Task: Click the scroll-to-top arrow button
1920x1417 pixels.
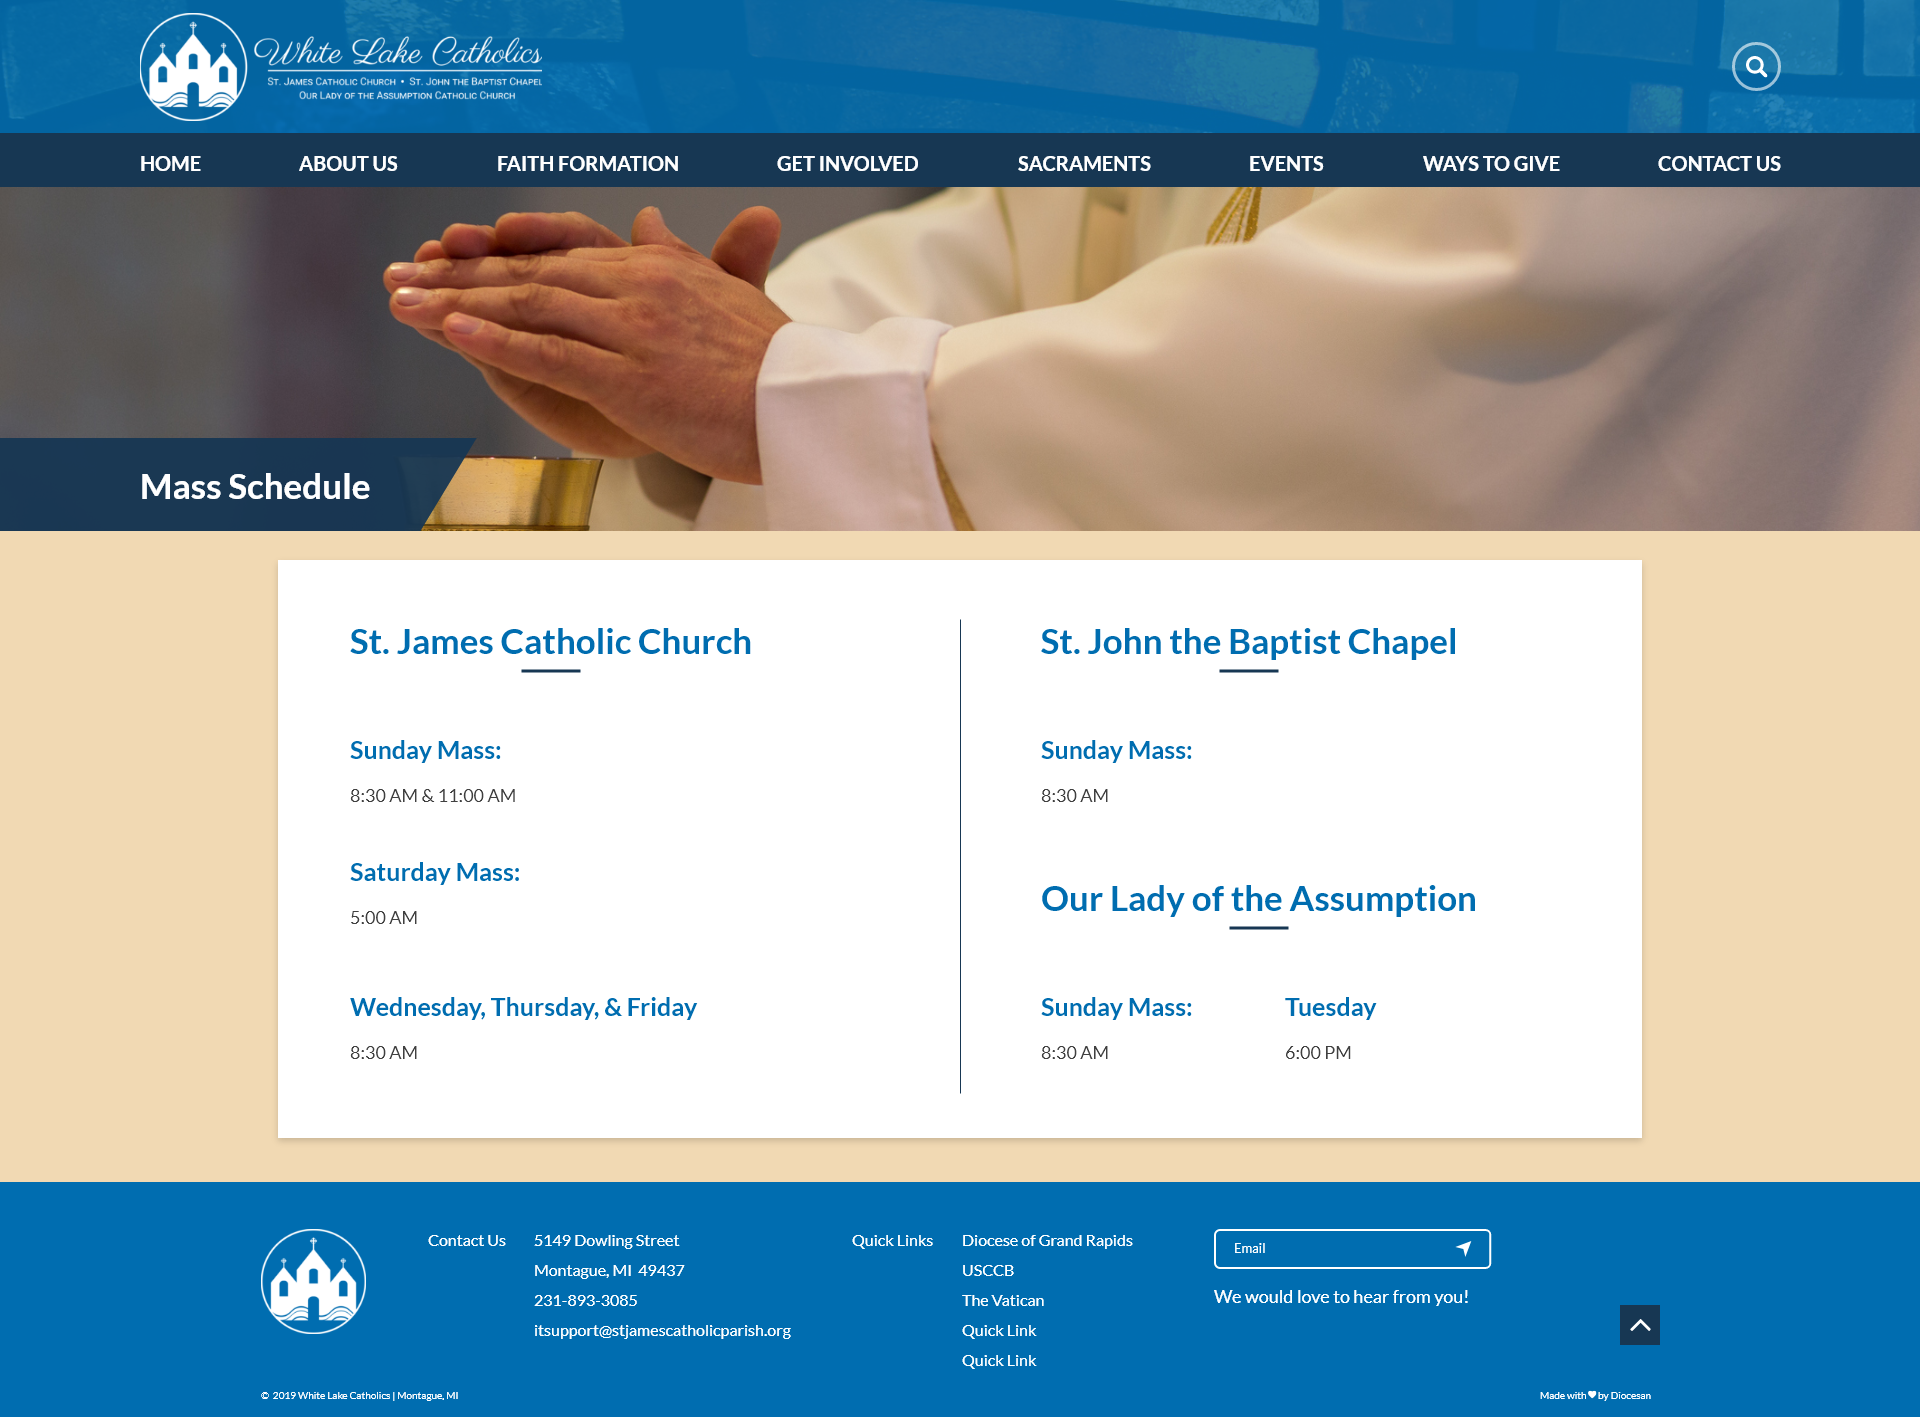Action: 1639,1325
